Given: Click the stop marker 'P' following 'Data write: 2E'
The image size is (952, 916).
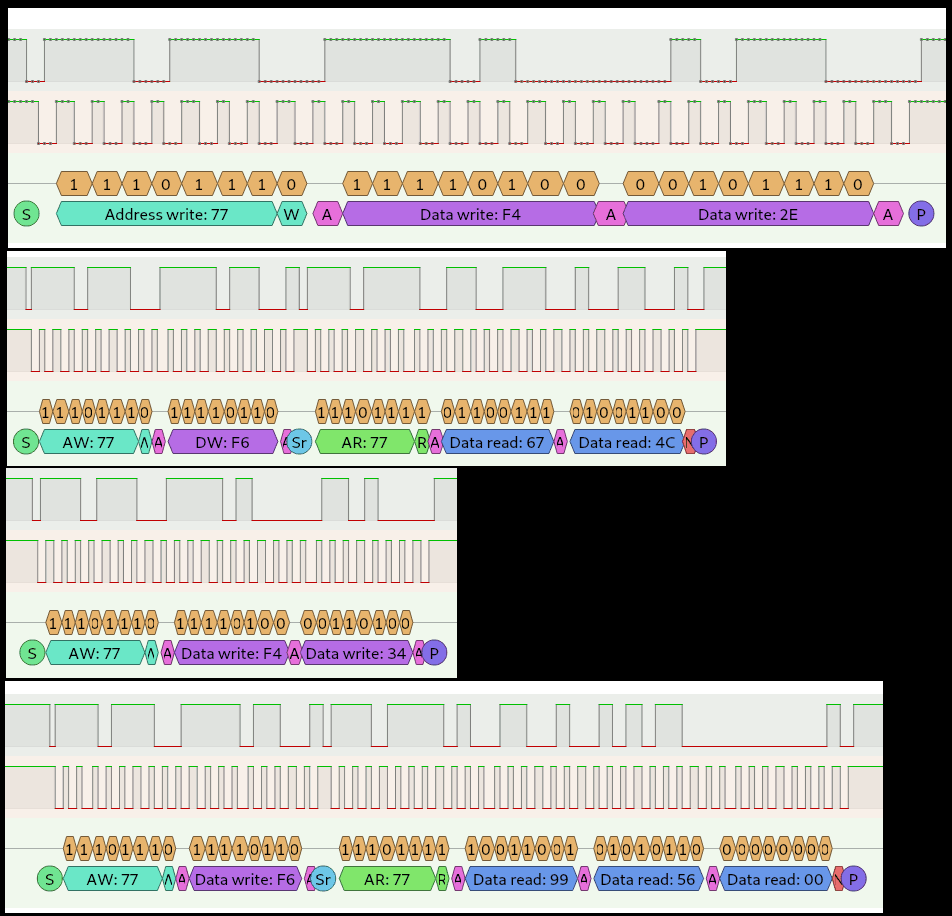Looking at the screenshot, I should [921, 214].
